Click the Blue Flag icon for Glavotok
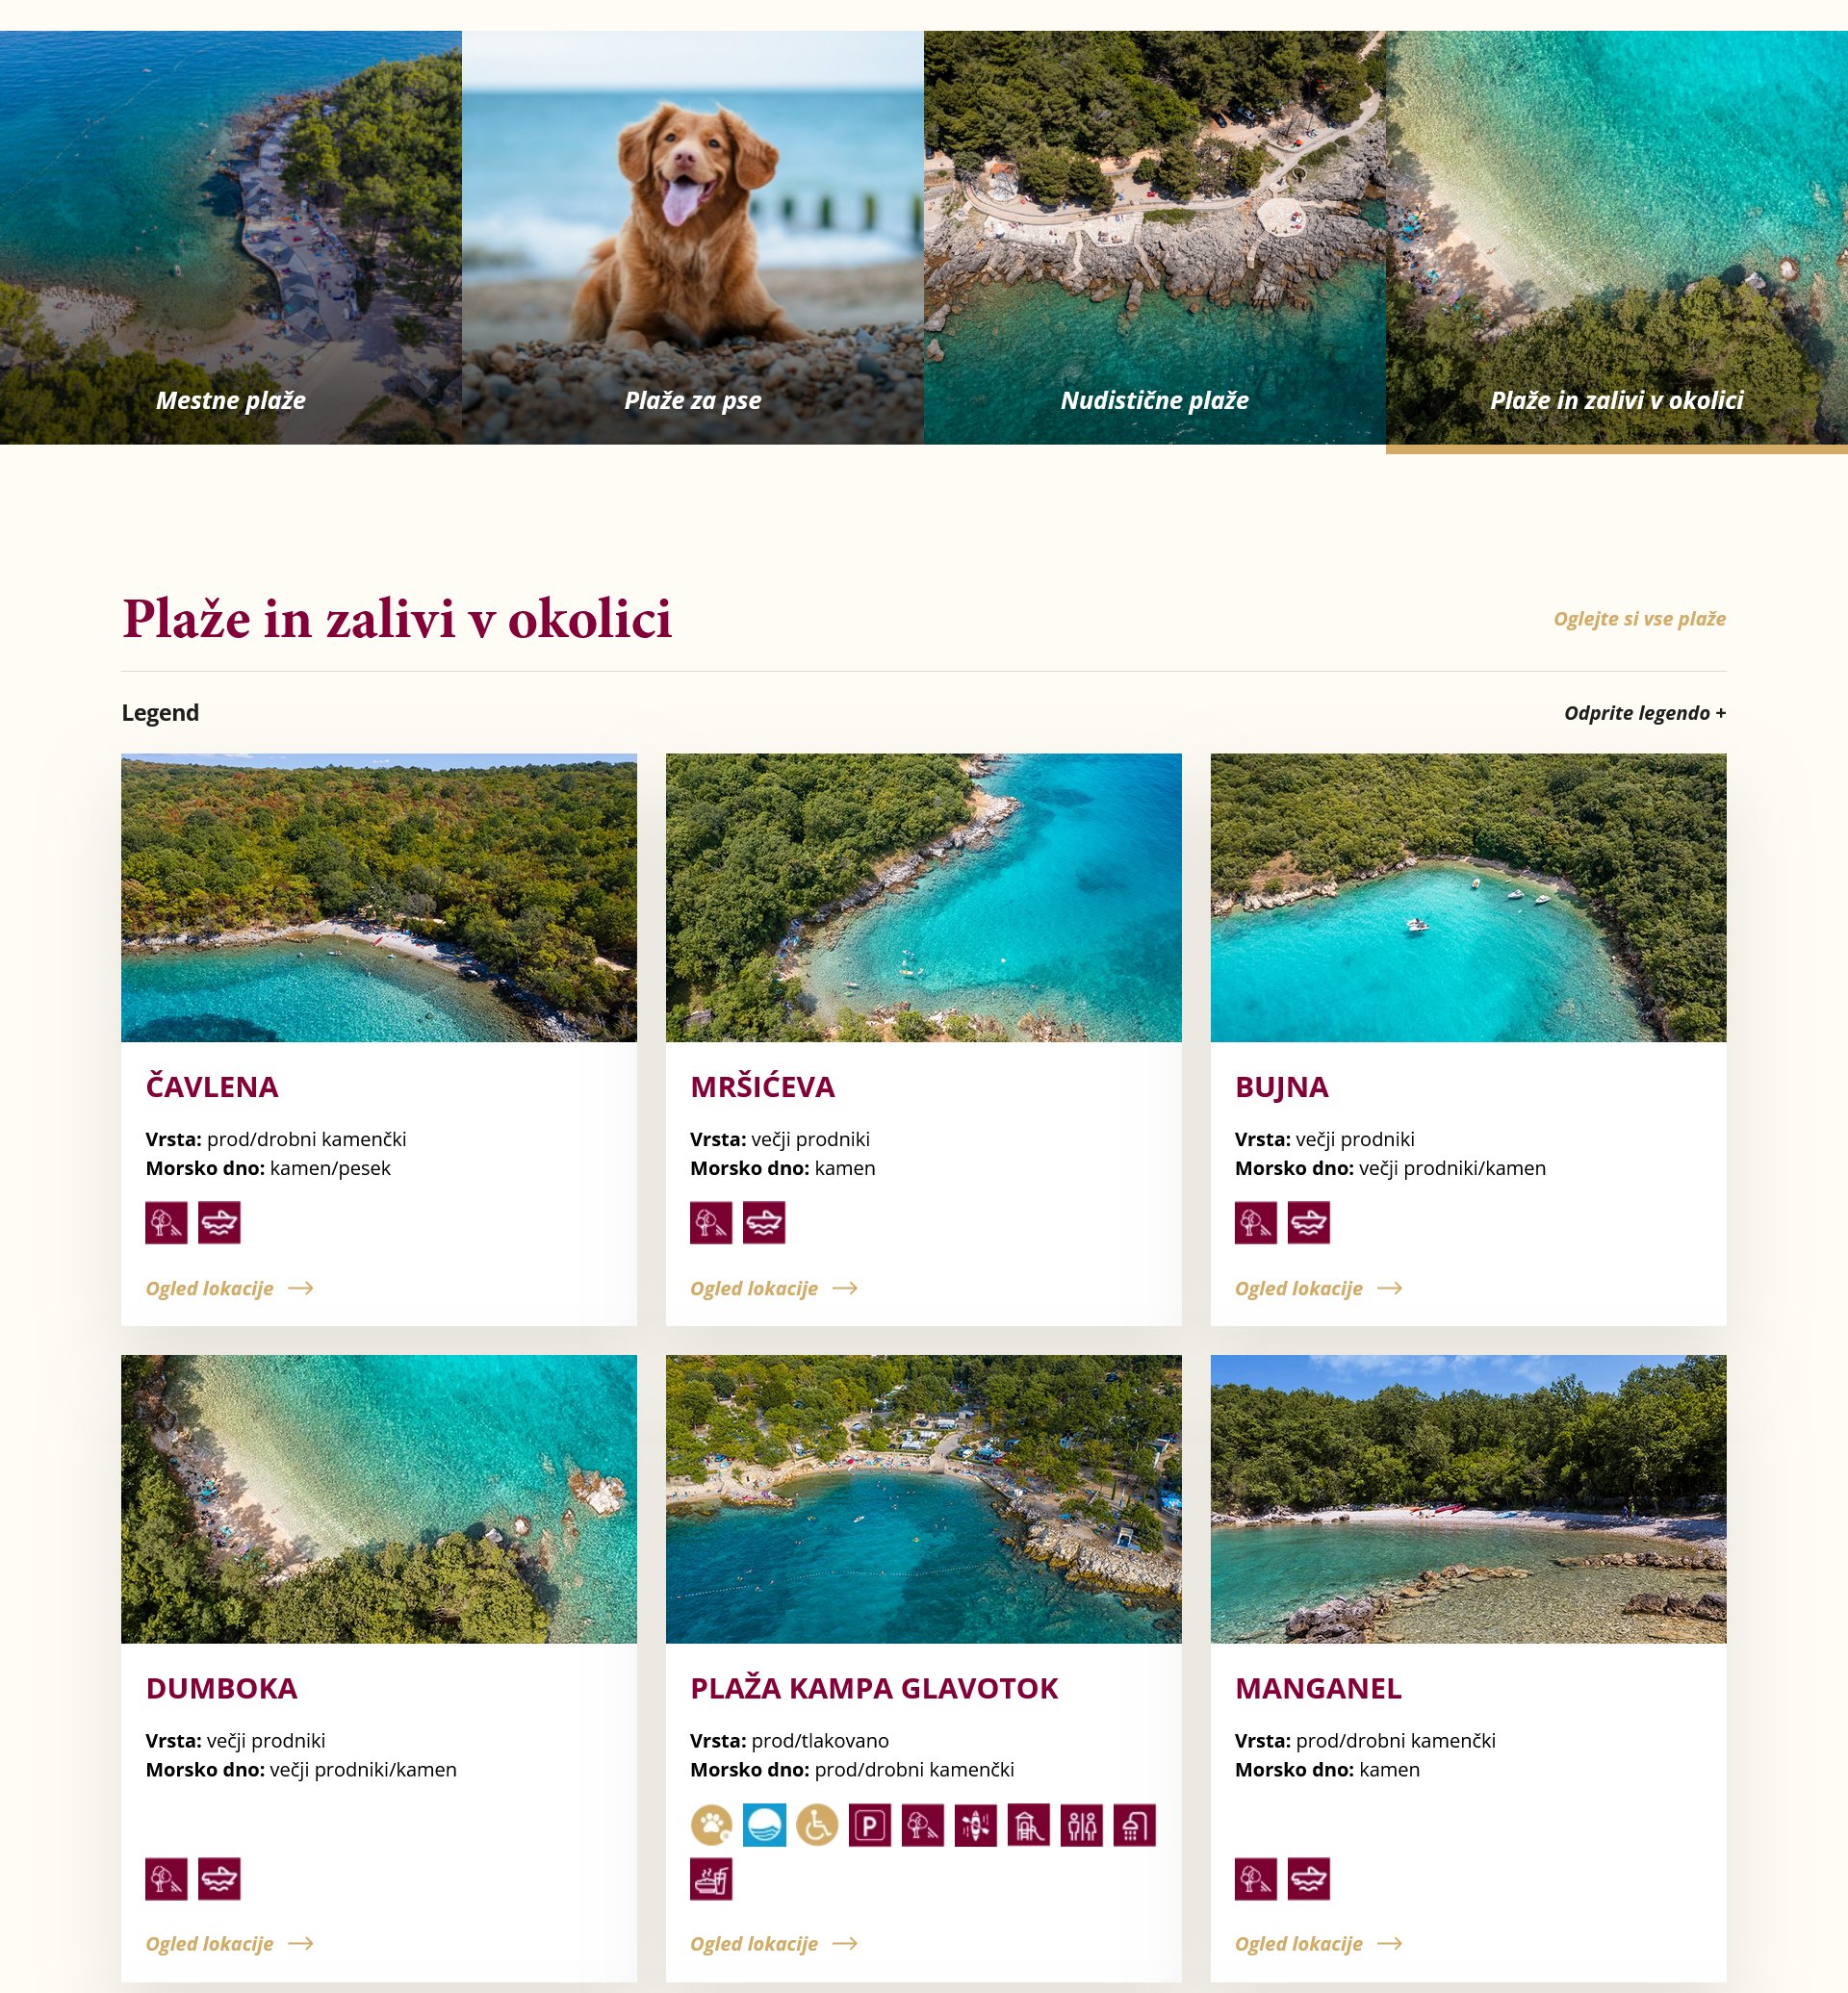The height and width of the screenshot is (1993, 1848). pyautogui.click(x=764, y=1825)
